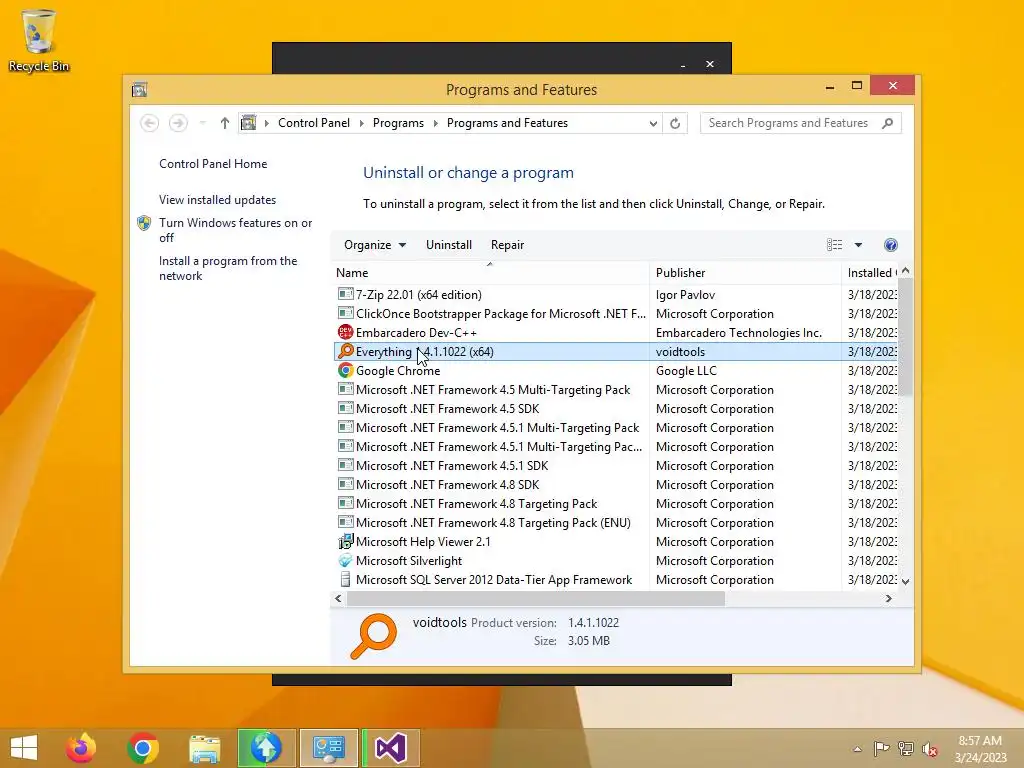The height and width of the screenshot is (768, 1024).
Task: Select Microsoft .NET Framework 4.5.1 SDK
Action: coord(616,466)
